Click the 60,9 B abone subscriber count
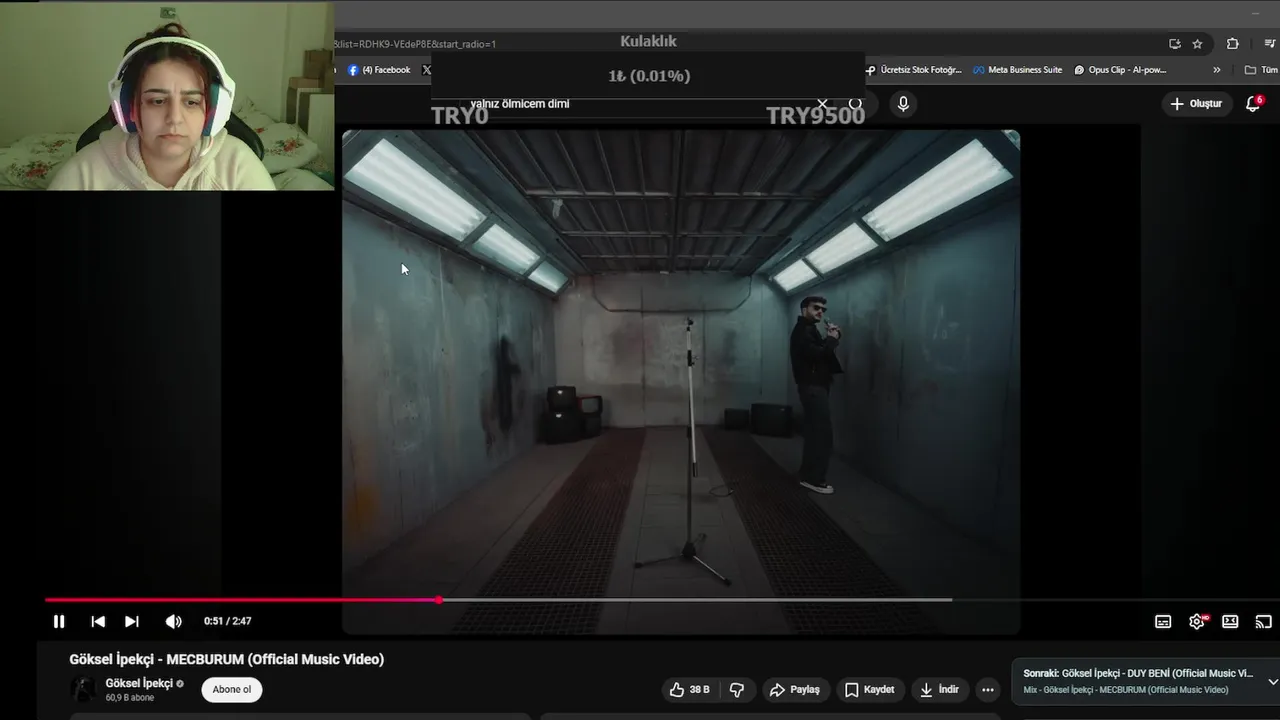Image resolution: width=1280 pixels, height=720 pixels. tap(130, 698)
